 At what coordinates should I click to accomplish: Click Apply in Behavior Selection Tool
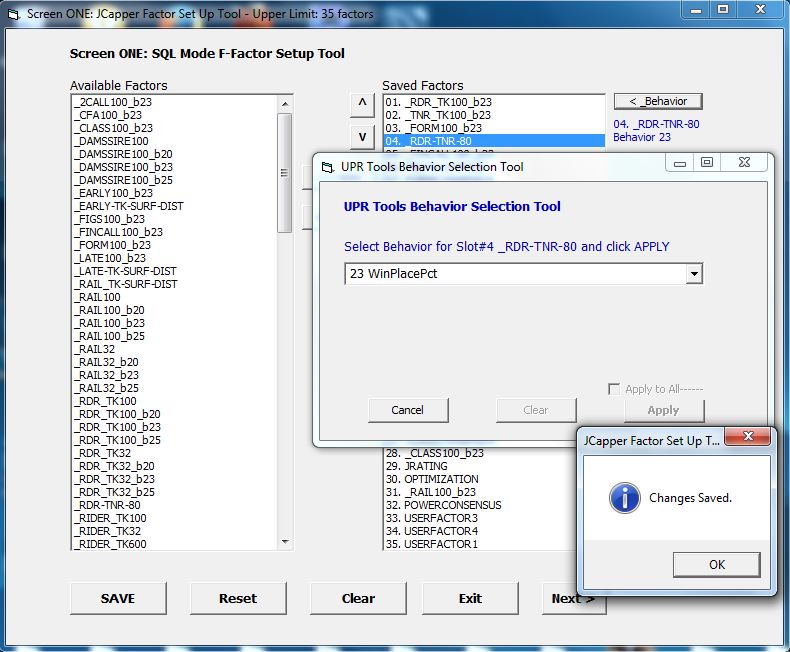[664, 410]
